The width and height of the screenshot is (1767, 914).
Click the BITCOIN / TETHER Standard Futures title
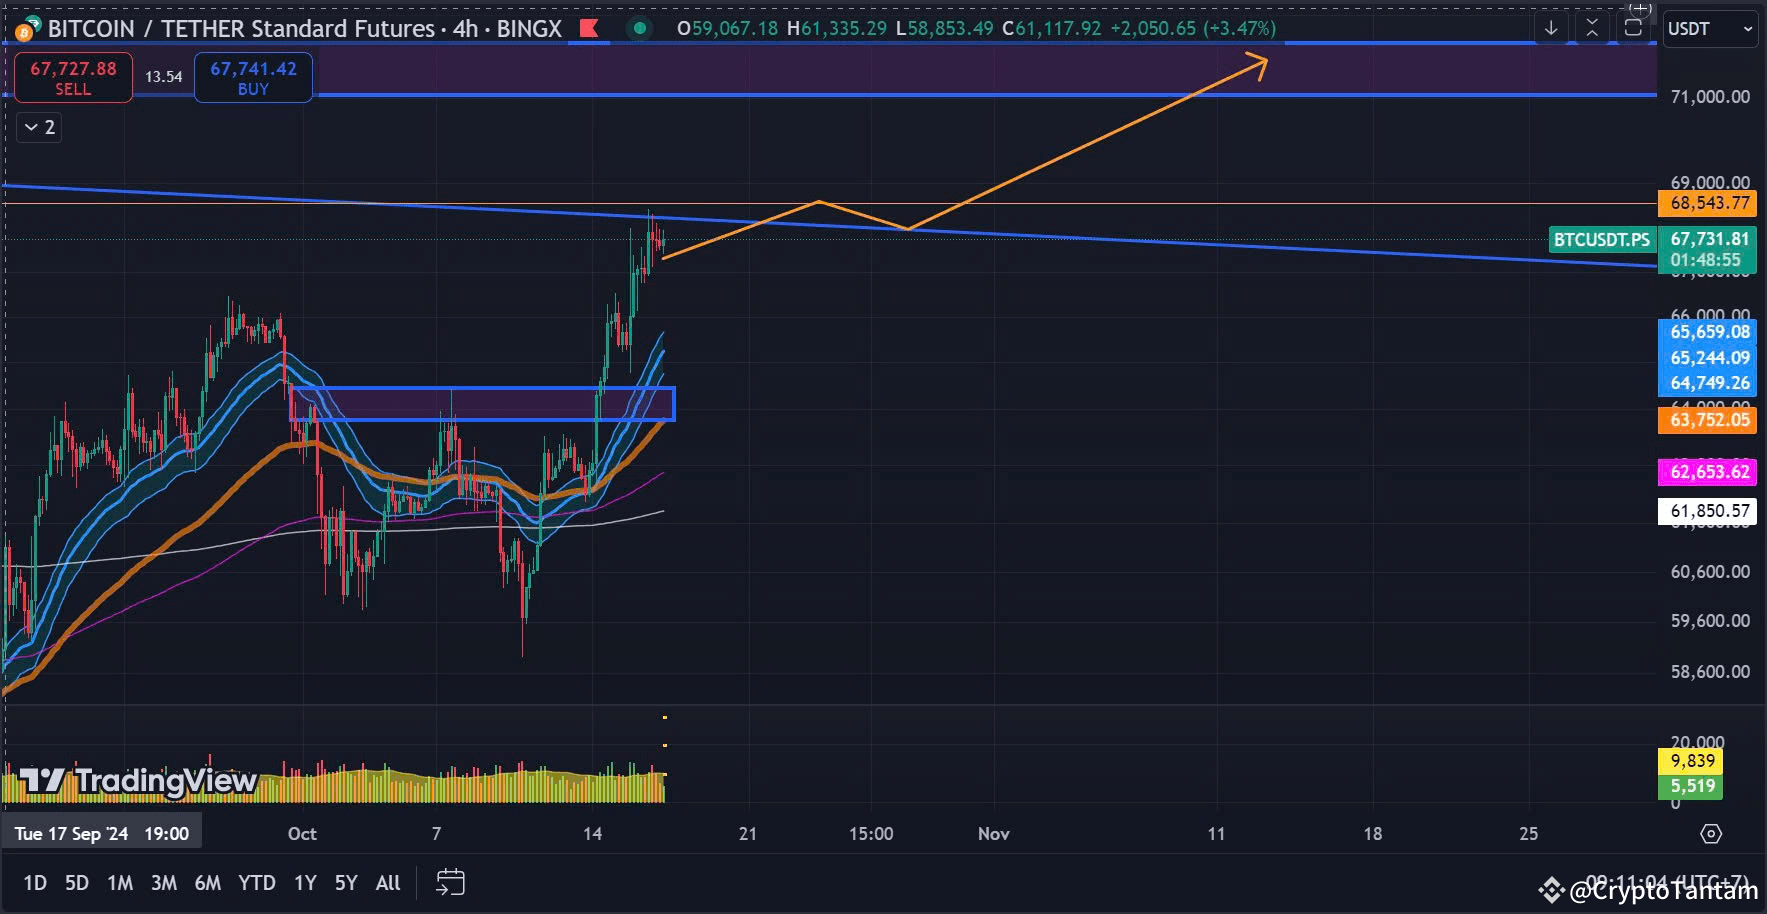coord(305,28)
